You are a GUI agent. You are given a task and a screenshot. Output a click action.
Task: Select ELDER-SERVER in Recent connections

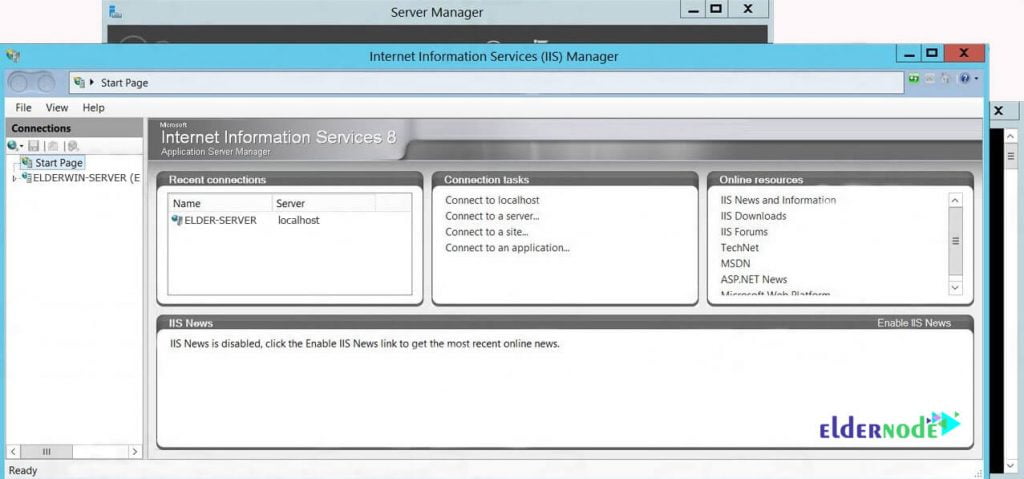[220, 220]
